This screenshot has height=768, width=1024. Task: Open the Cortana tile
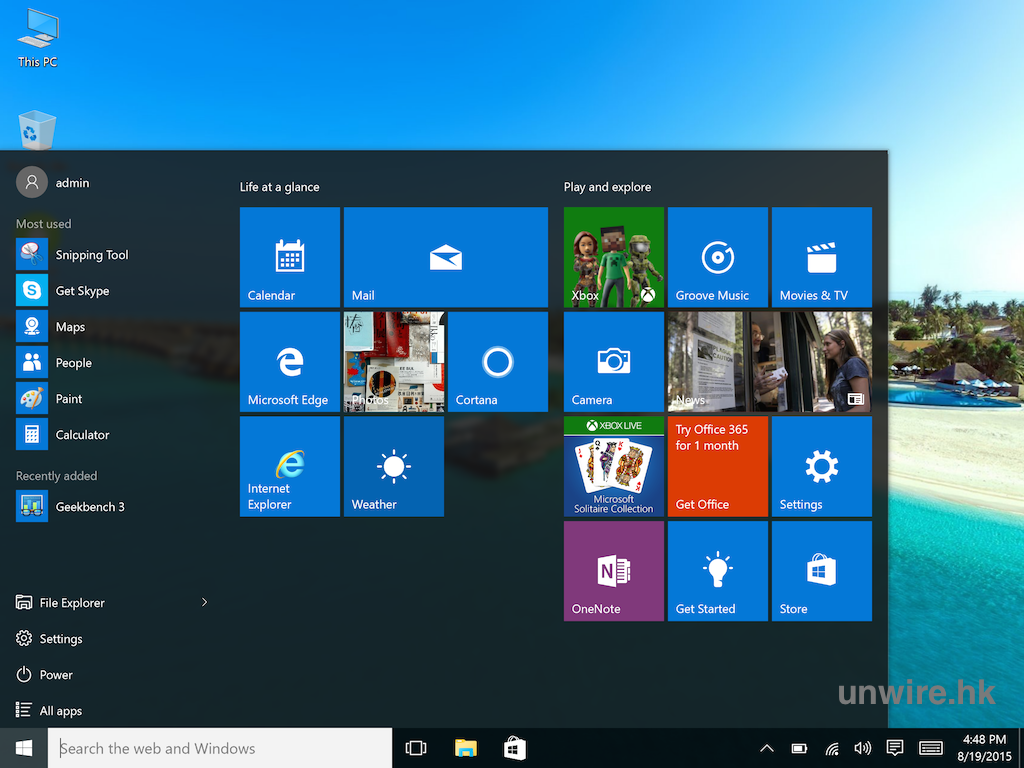(498, 362)
